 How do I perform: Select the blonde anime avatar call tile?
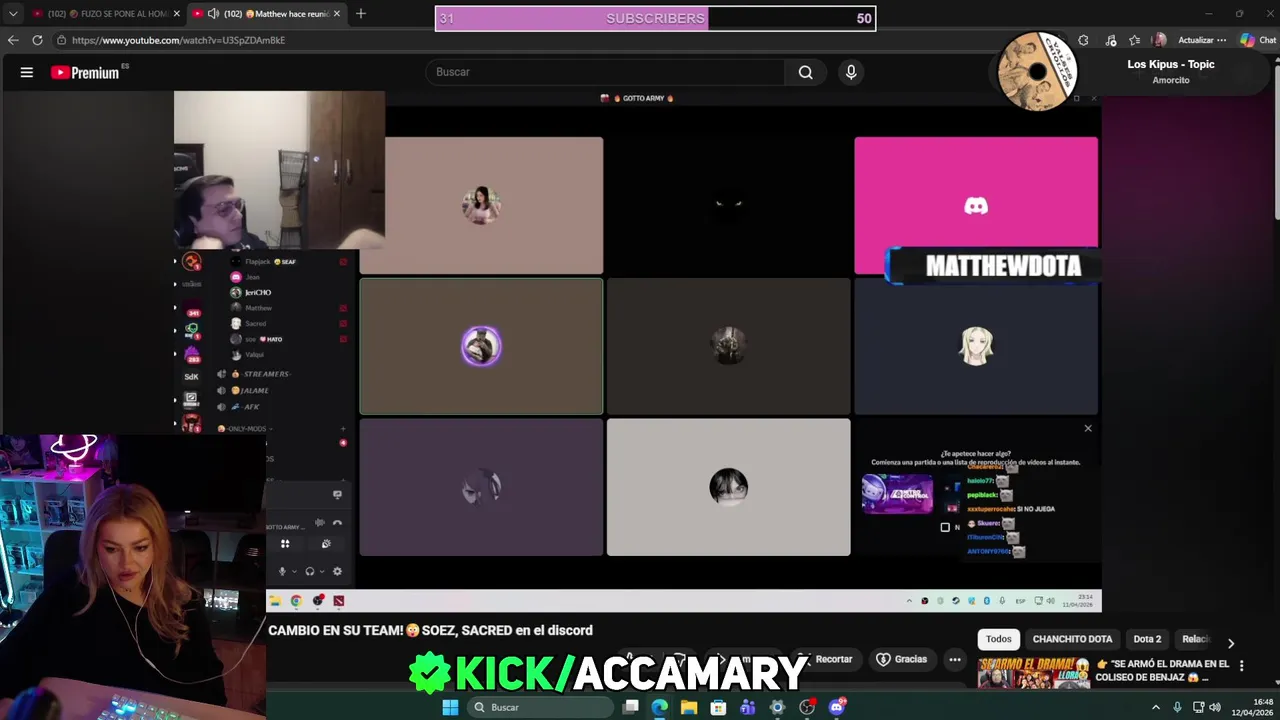(976, 346)
